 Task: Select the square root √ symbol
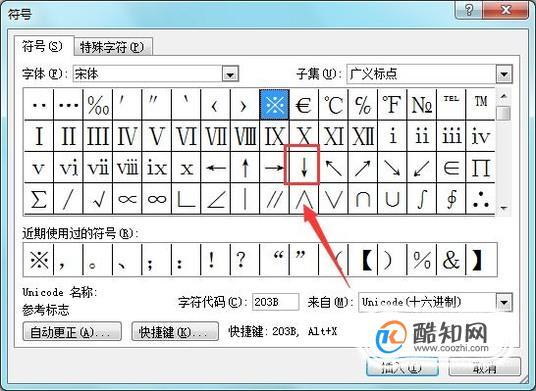[x=98, y=199]
